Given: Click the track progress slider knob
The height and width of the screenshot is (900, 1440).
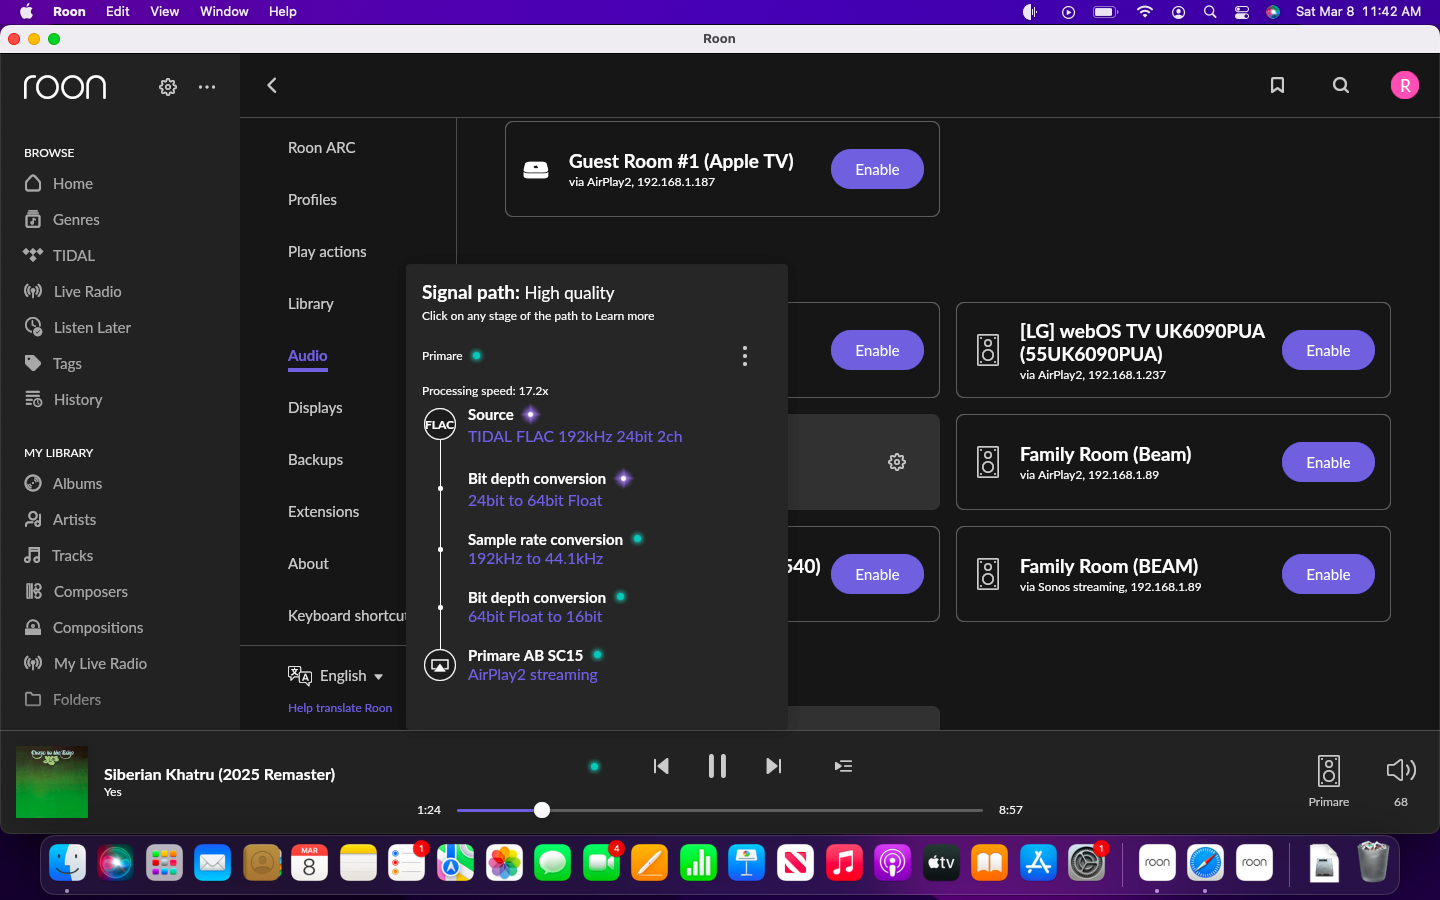Looking at the screenshot, I should click(542, 810).
